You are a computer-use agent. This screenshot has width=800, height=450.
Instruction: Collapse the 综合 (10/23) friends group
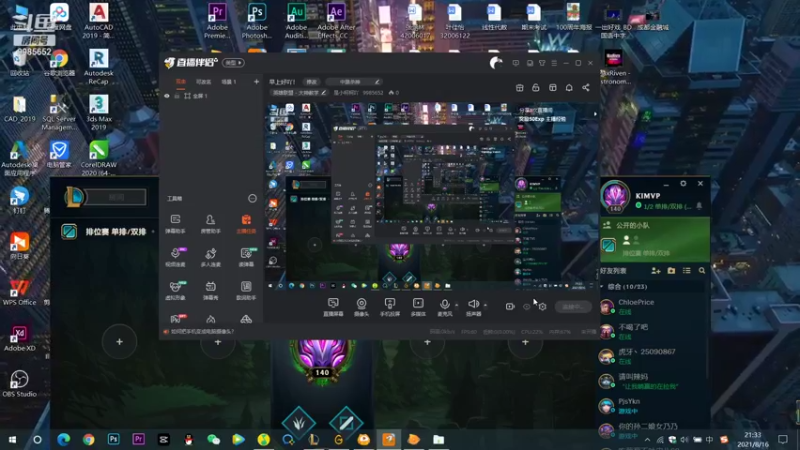[x=603, y=287]
